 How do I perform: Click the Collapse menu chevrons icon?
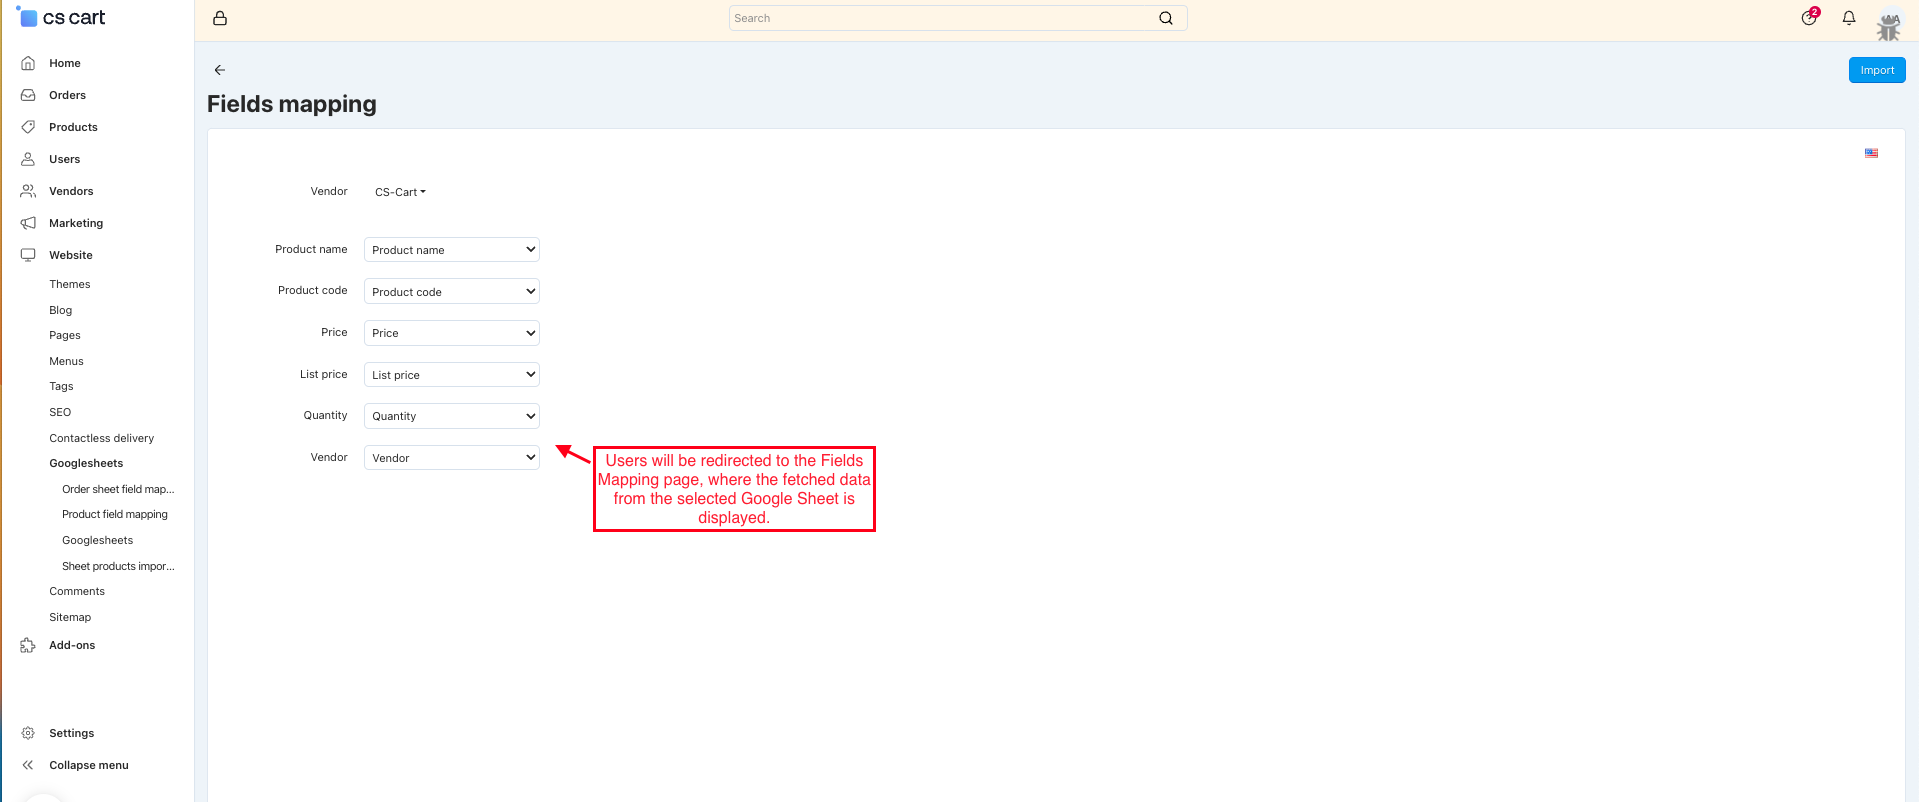pos(28,765)
